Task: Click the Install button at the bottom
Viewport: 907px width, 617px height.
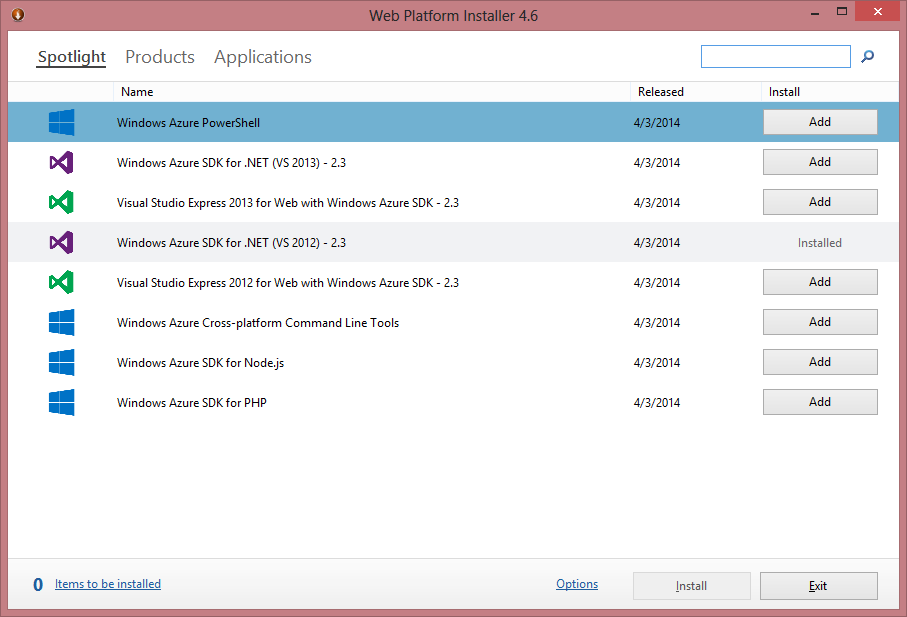Action: coord(692,586)
